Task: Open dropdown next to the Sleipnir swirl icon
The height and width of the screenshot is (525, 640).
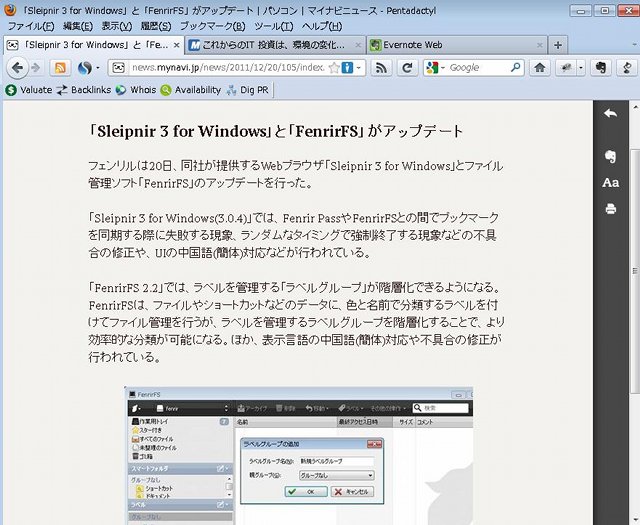Action: pos(98,68)
